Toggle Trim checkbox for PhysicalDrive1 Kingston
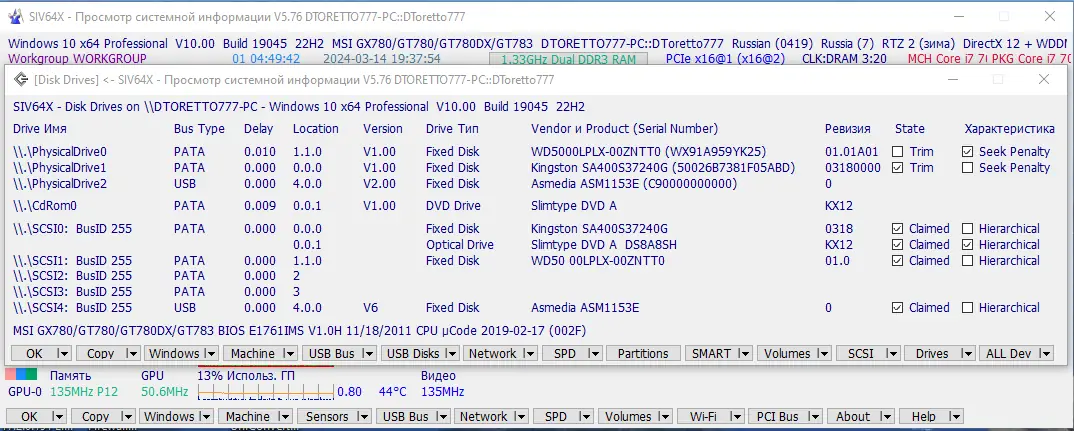 pyautogui.click(x=898, y=167)
